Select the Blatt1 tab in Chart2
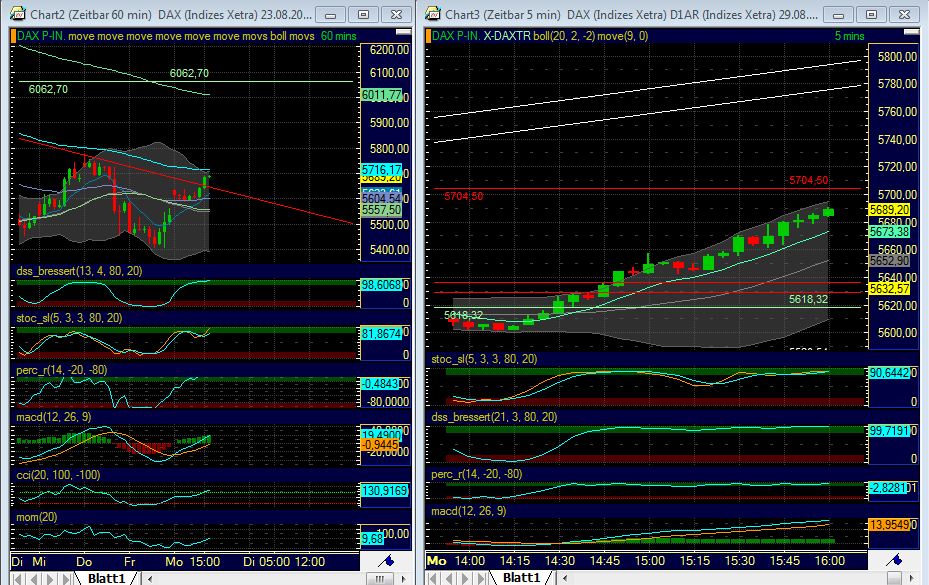929x585 pixels. tap(105, 578)
